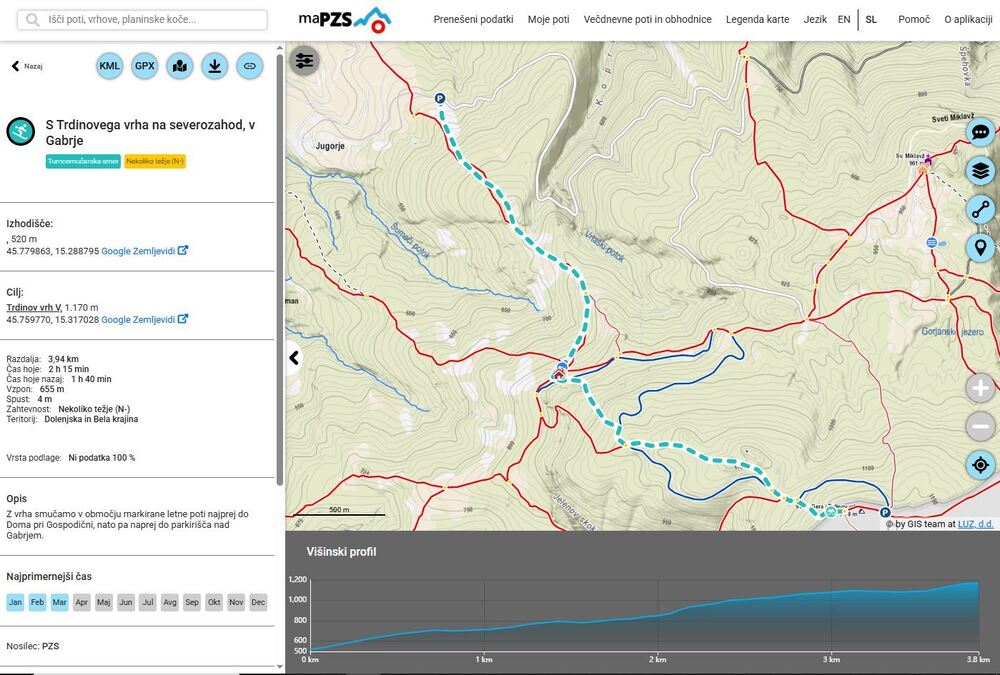This screenshot has width=1000, height=675.
Task: Collapse the left side panel arrow
Action: point(294,358)
